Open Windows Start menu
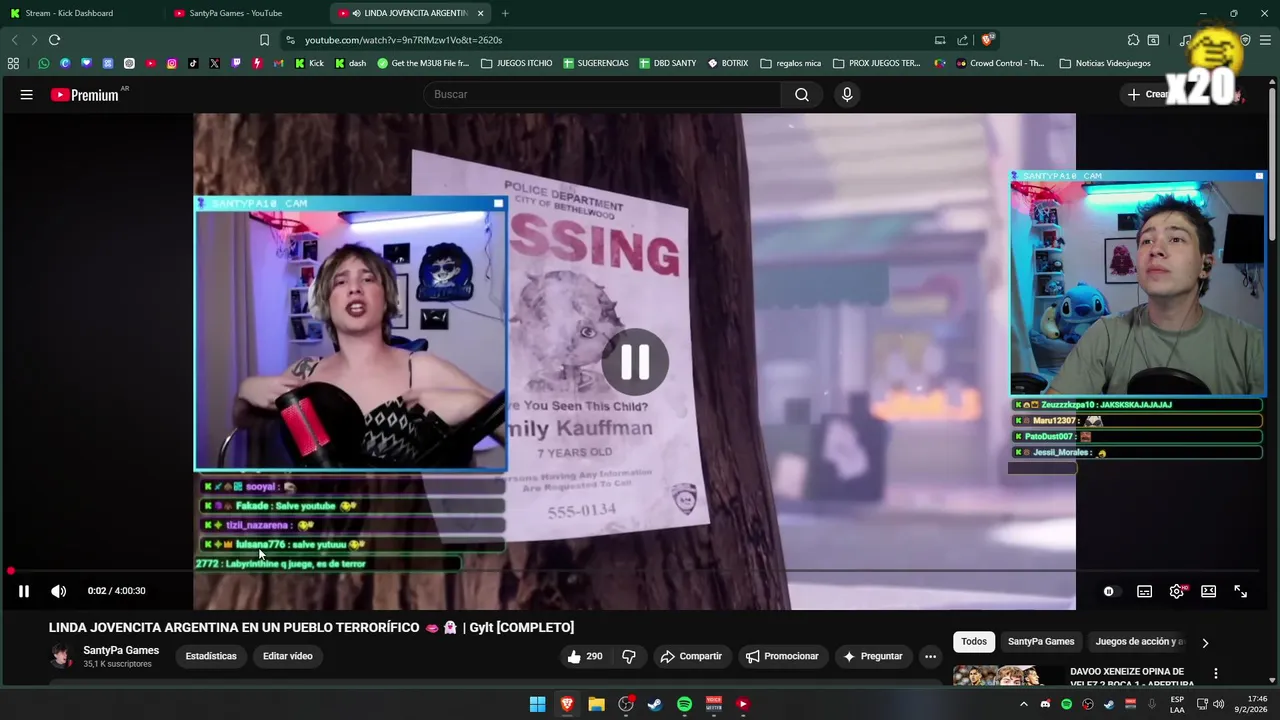This screenshot has width=1280, height=720. 537,704
